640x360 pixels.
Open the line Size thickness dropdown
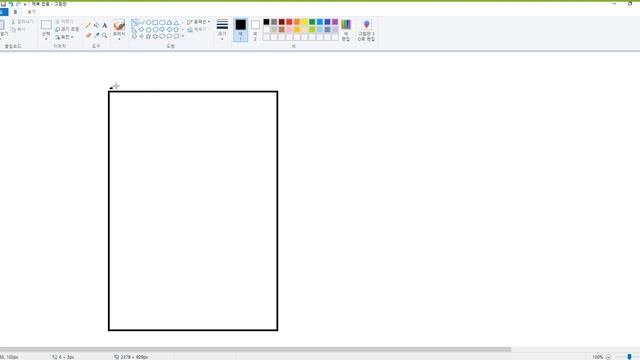222,29
